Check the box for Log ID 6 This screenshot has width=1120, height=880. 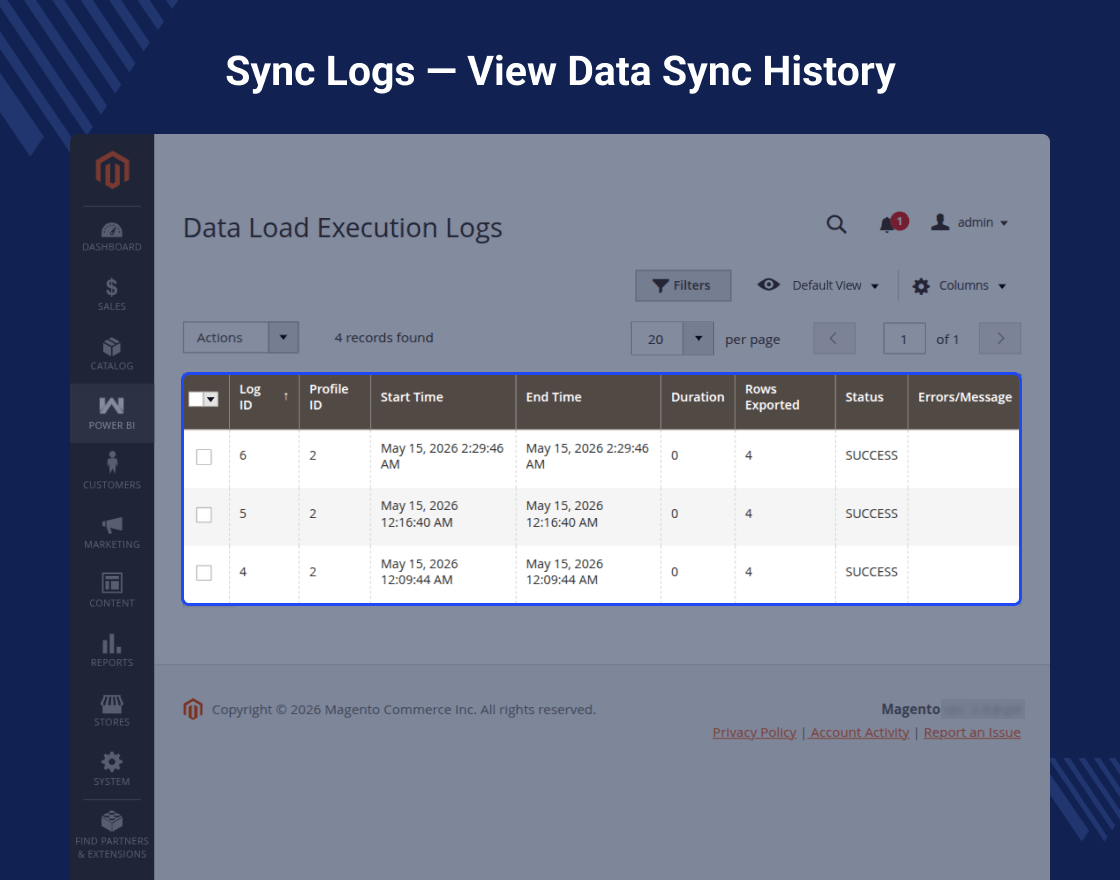coord(204,456)
